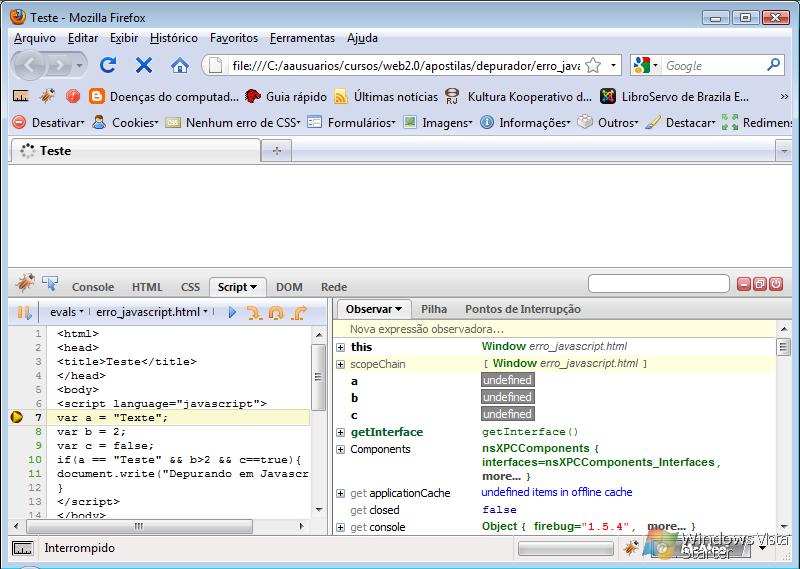Step into the next function call
The image size is (800, 569).
(x=254, y=312)
